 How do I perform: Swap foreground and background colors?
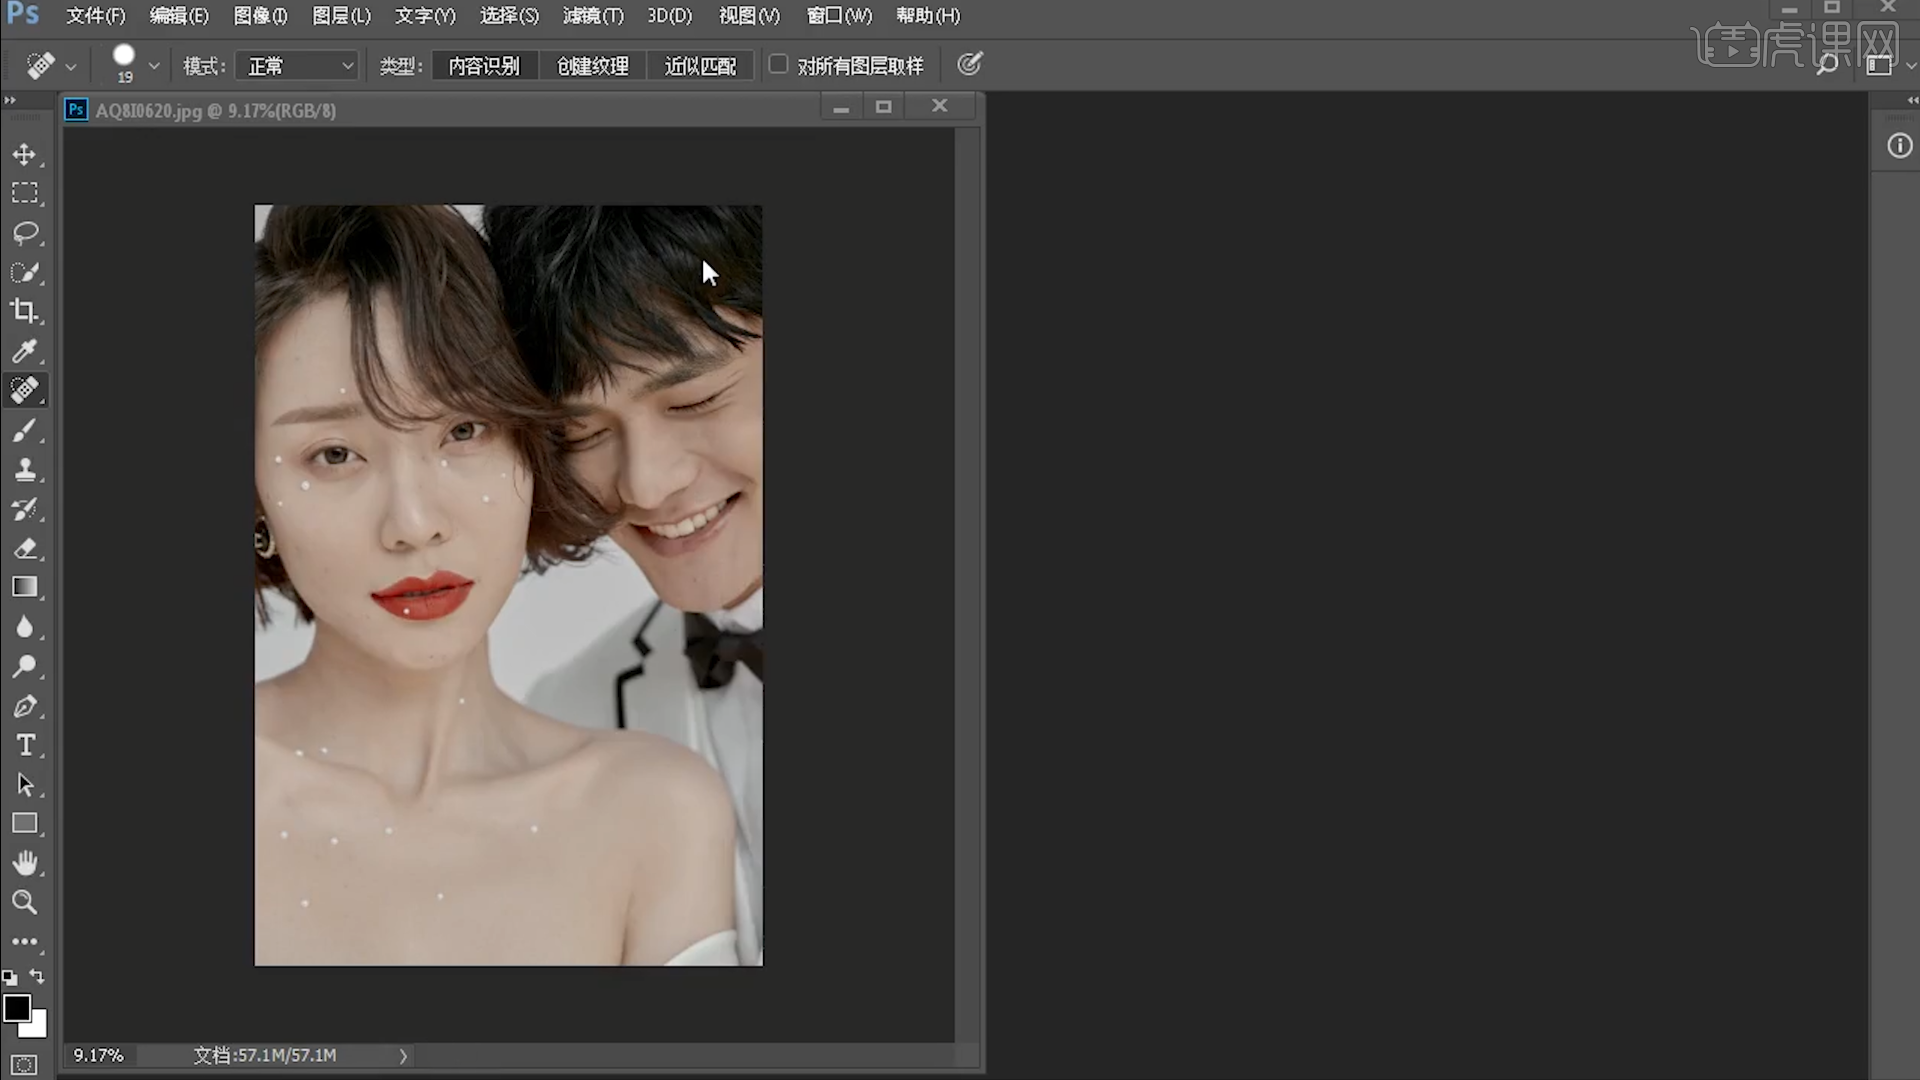pyautogui.click(x=37, y=976)
